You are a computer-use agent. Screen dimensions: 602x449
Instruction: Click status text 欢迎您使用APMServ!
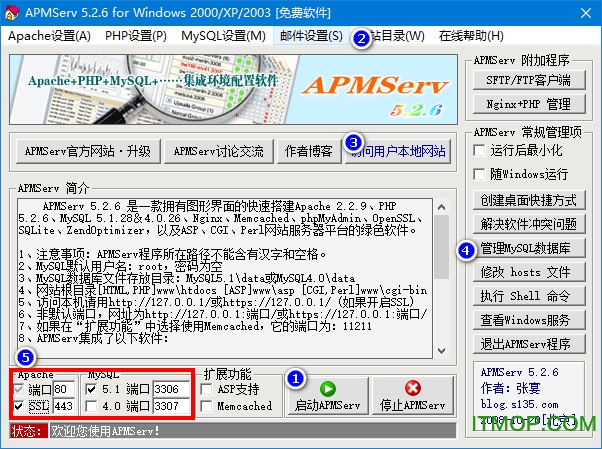click(105, 431)
